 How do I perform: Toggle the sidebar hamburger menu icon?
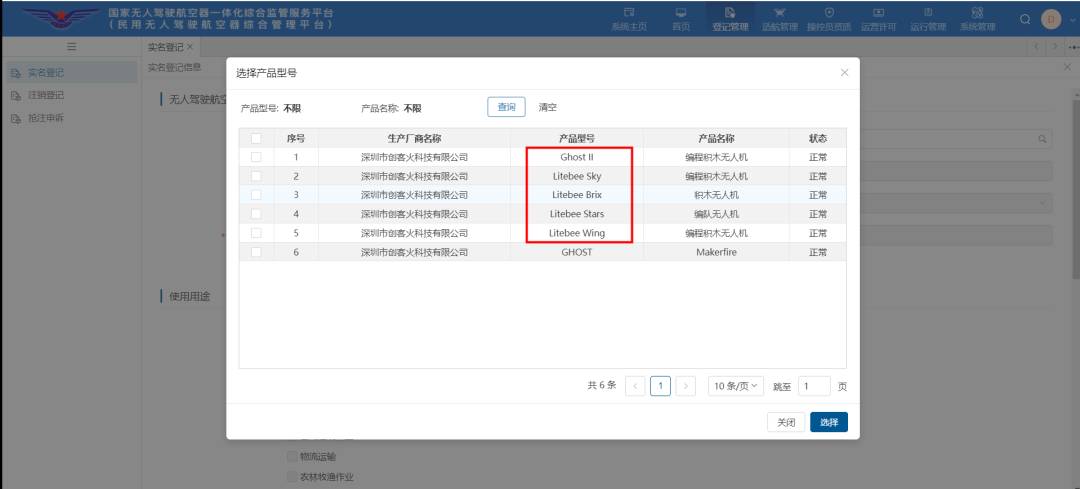pyautogui.click(x=71, y=47)
